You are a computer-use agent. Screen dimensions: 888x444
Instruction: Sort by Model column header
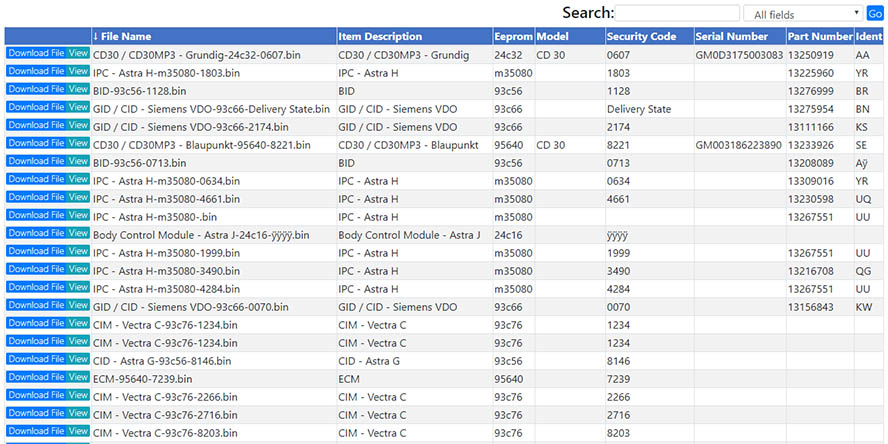click(552, 36)
